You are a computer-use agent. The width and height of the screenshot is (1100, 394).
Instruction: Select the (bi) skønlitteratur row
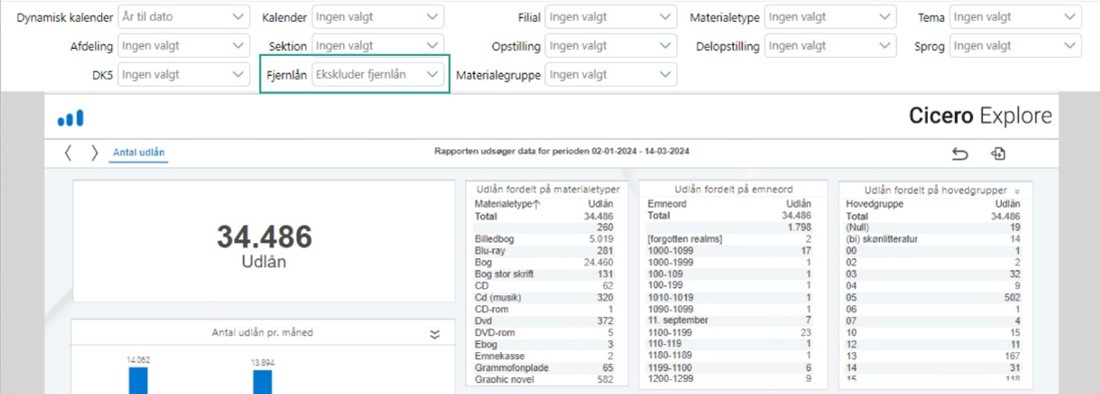tap(933, 239)
